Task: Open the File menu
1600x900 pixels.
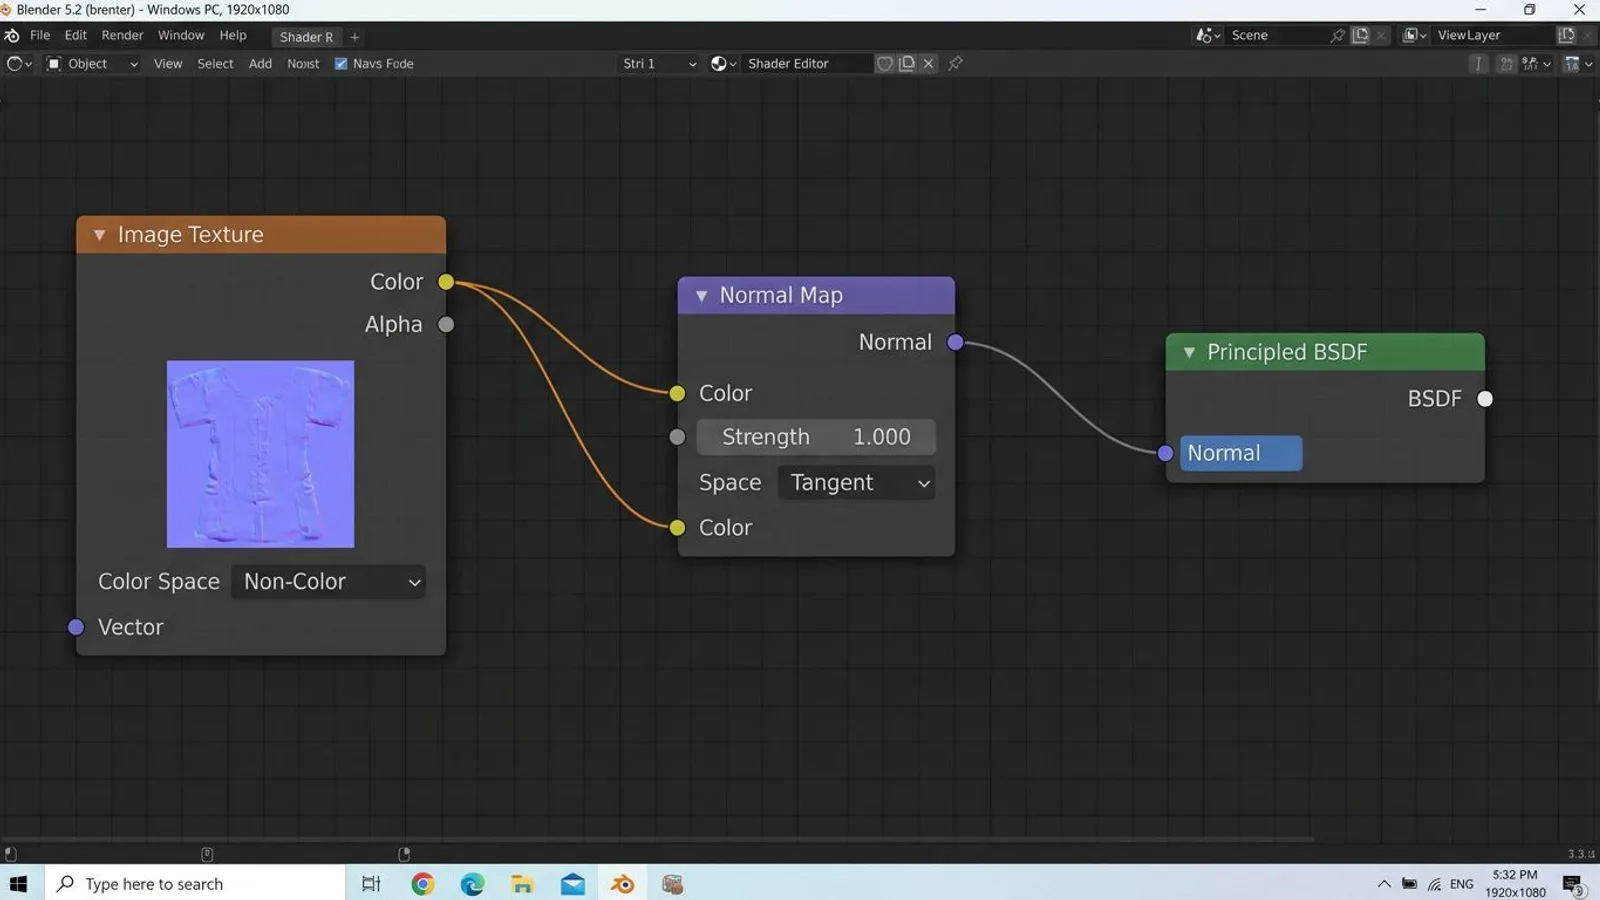Action: click(x=40, y=35)
